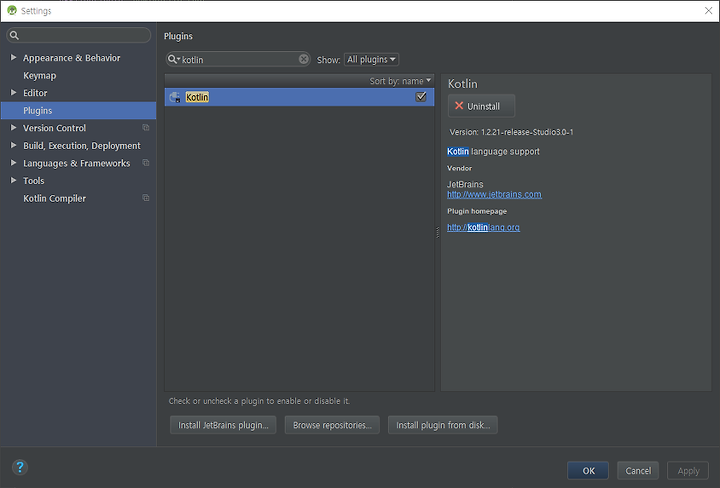Click the Cancel button
The height and width of the screenshot is (488, 720).
coord(638,471)
